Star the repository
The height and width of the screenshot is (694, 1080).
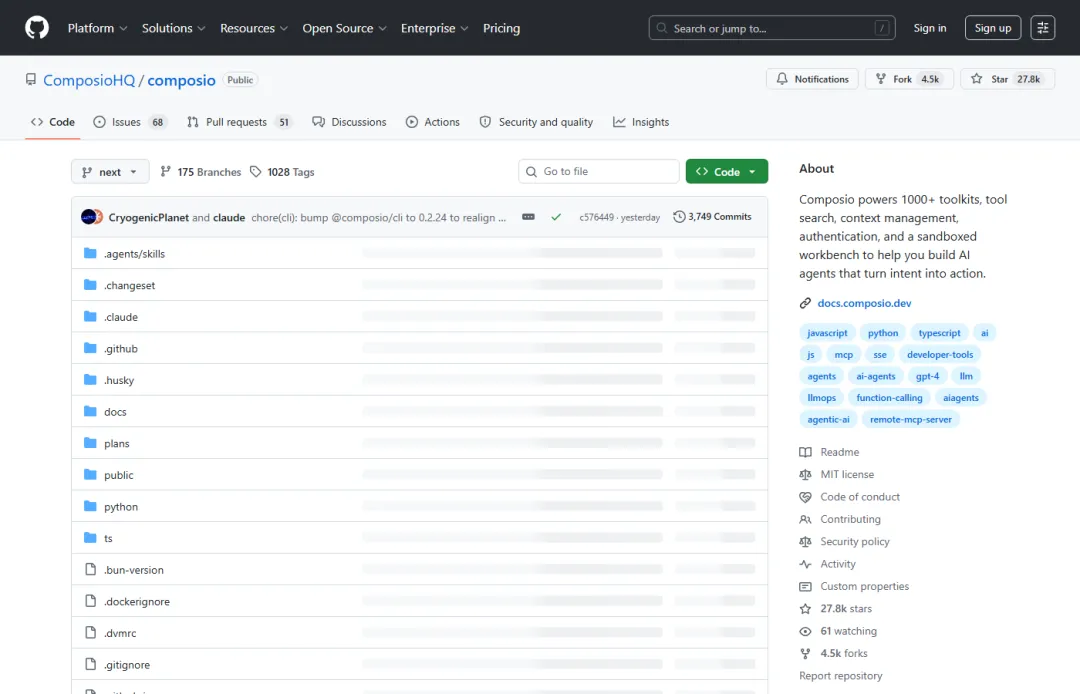pyautogui.click(x=1007, y=79)
